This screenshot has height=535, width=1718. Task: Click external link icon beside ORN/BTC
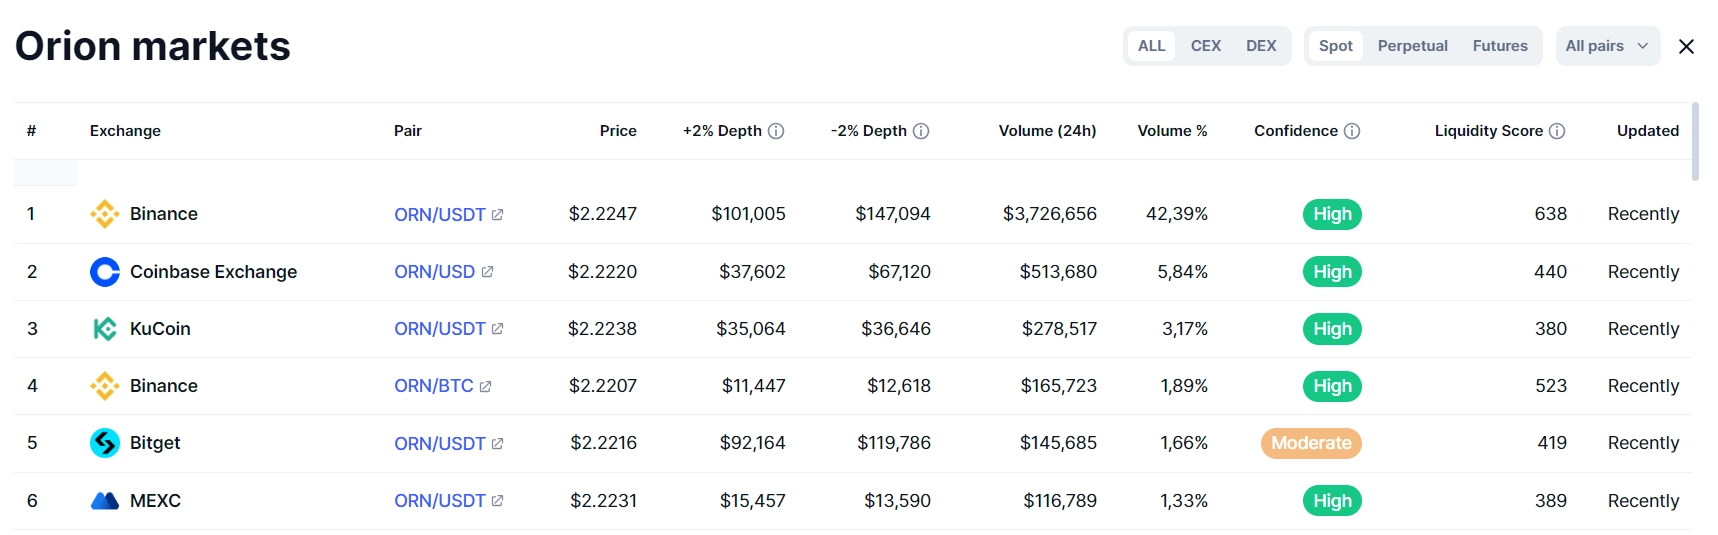click(x=485, y=386)
